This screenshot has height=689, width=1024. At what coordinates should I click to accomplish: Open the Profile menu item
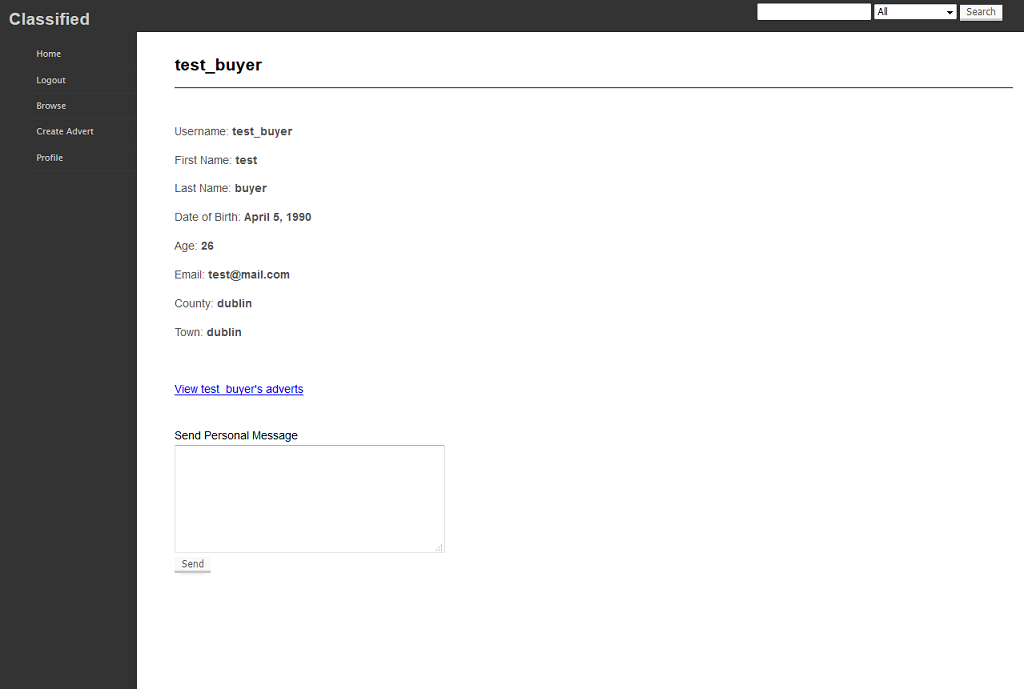[50, 157]
